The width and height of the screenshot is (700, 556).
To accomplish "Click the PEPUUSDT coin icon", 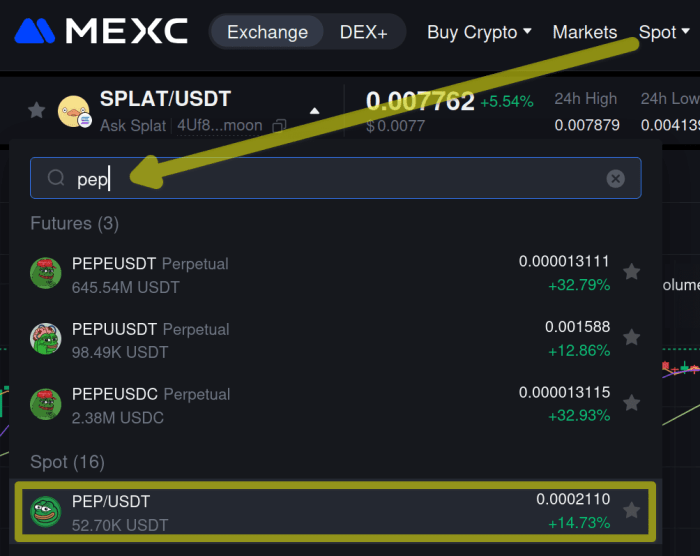I will [46, 339].
